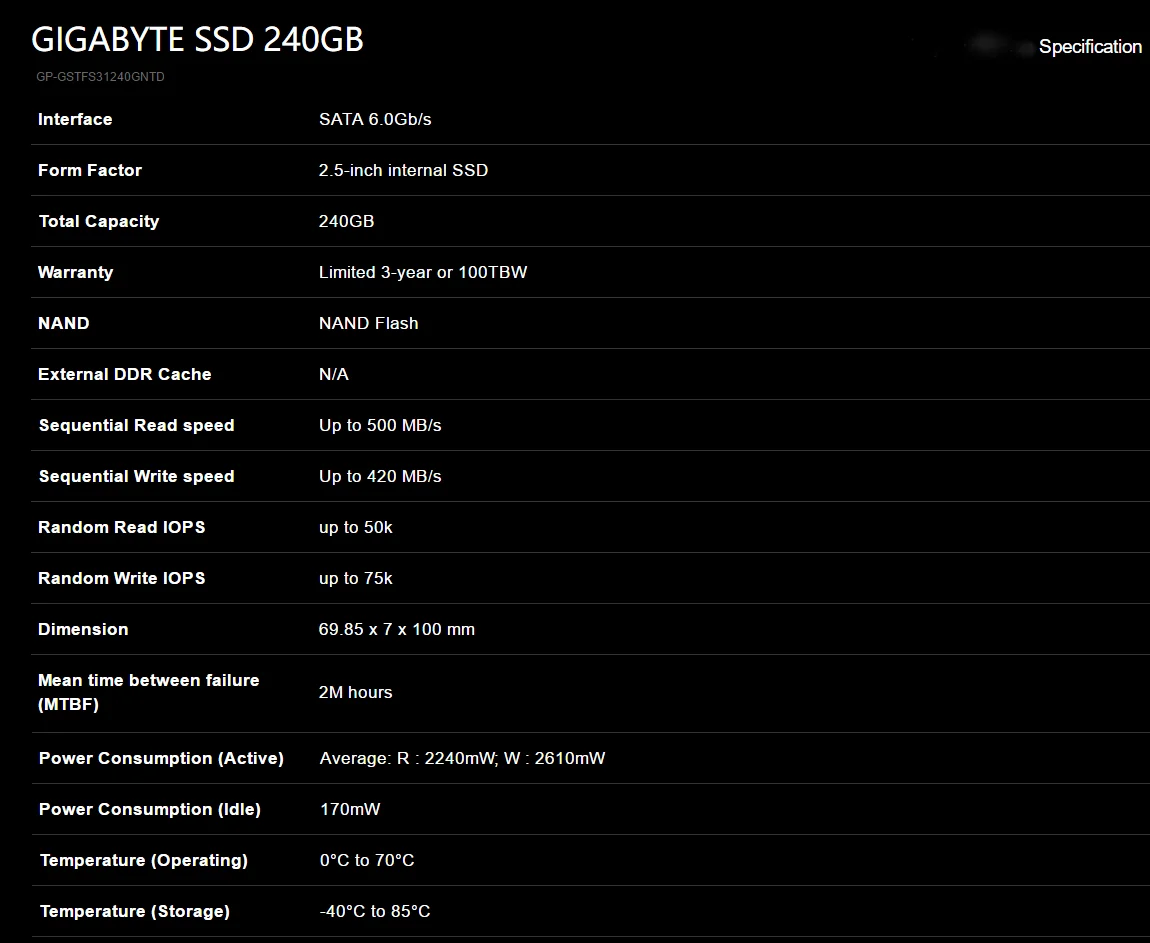Screen dimensions: 1150x943
Task: Click the 170mW idle power value
Action: click(349, 809)
